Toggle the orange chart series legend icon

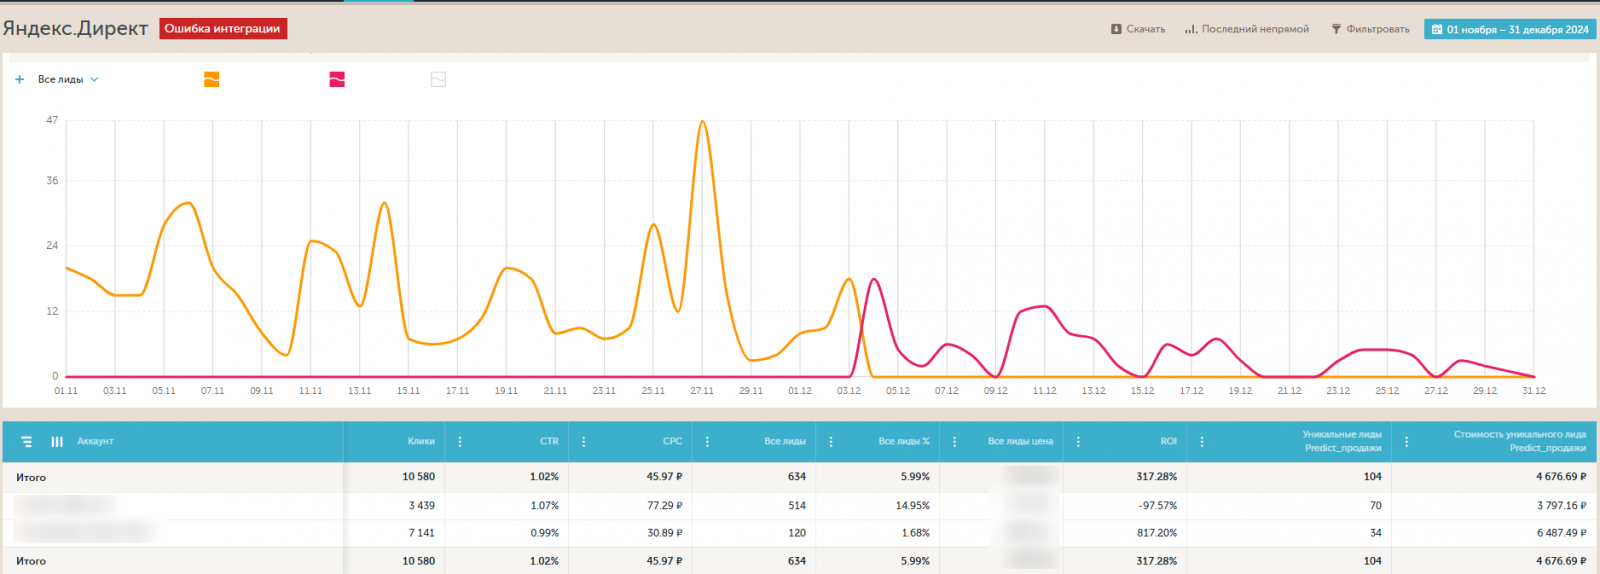(211, 79)
